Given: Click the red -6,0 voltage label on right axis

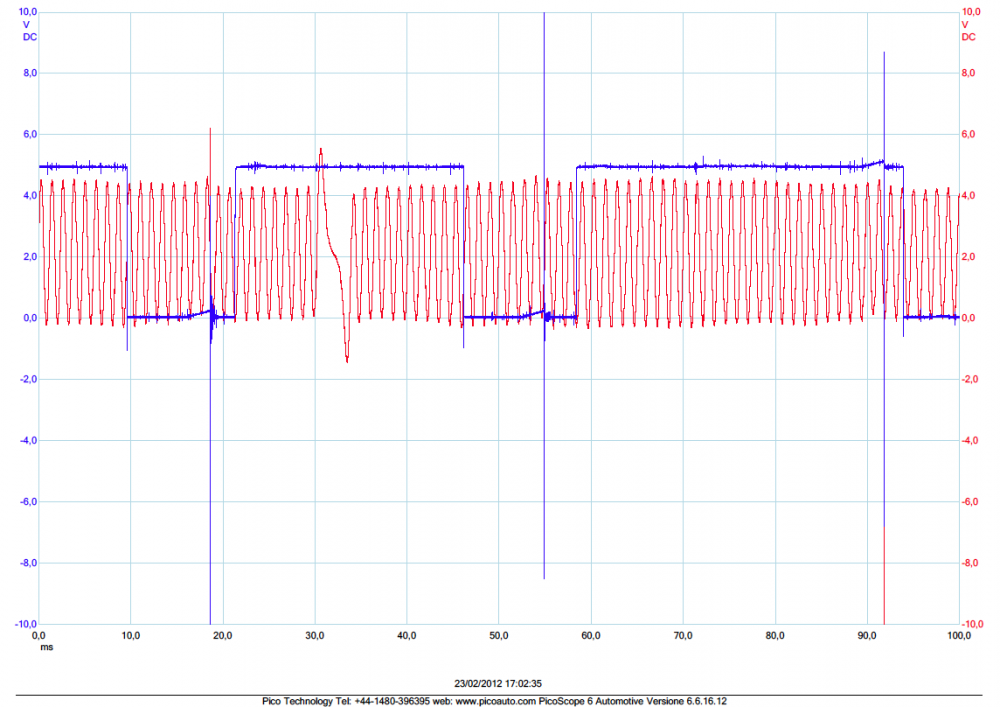Looking at the screenshot, I should (968, 502).
